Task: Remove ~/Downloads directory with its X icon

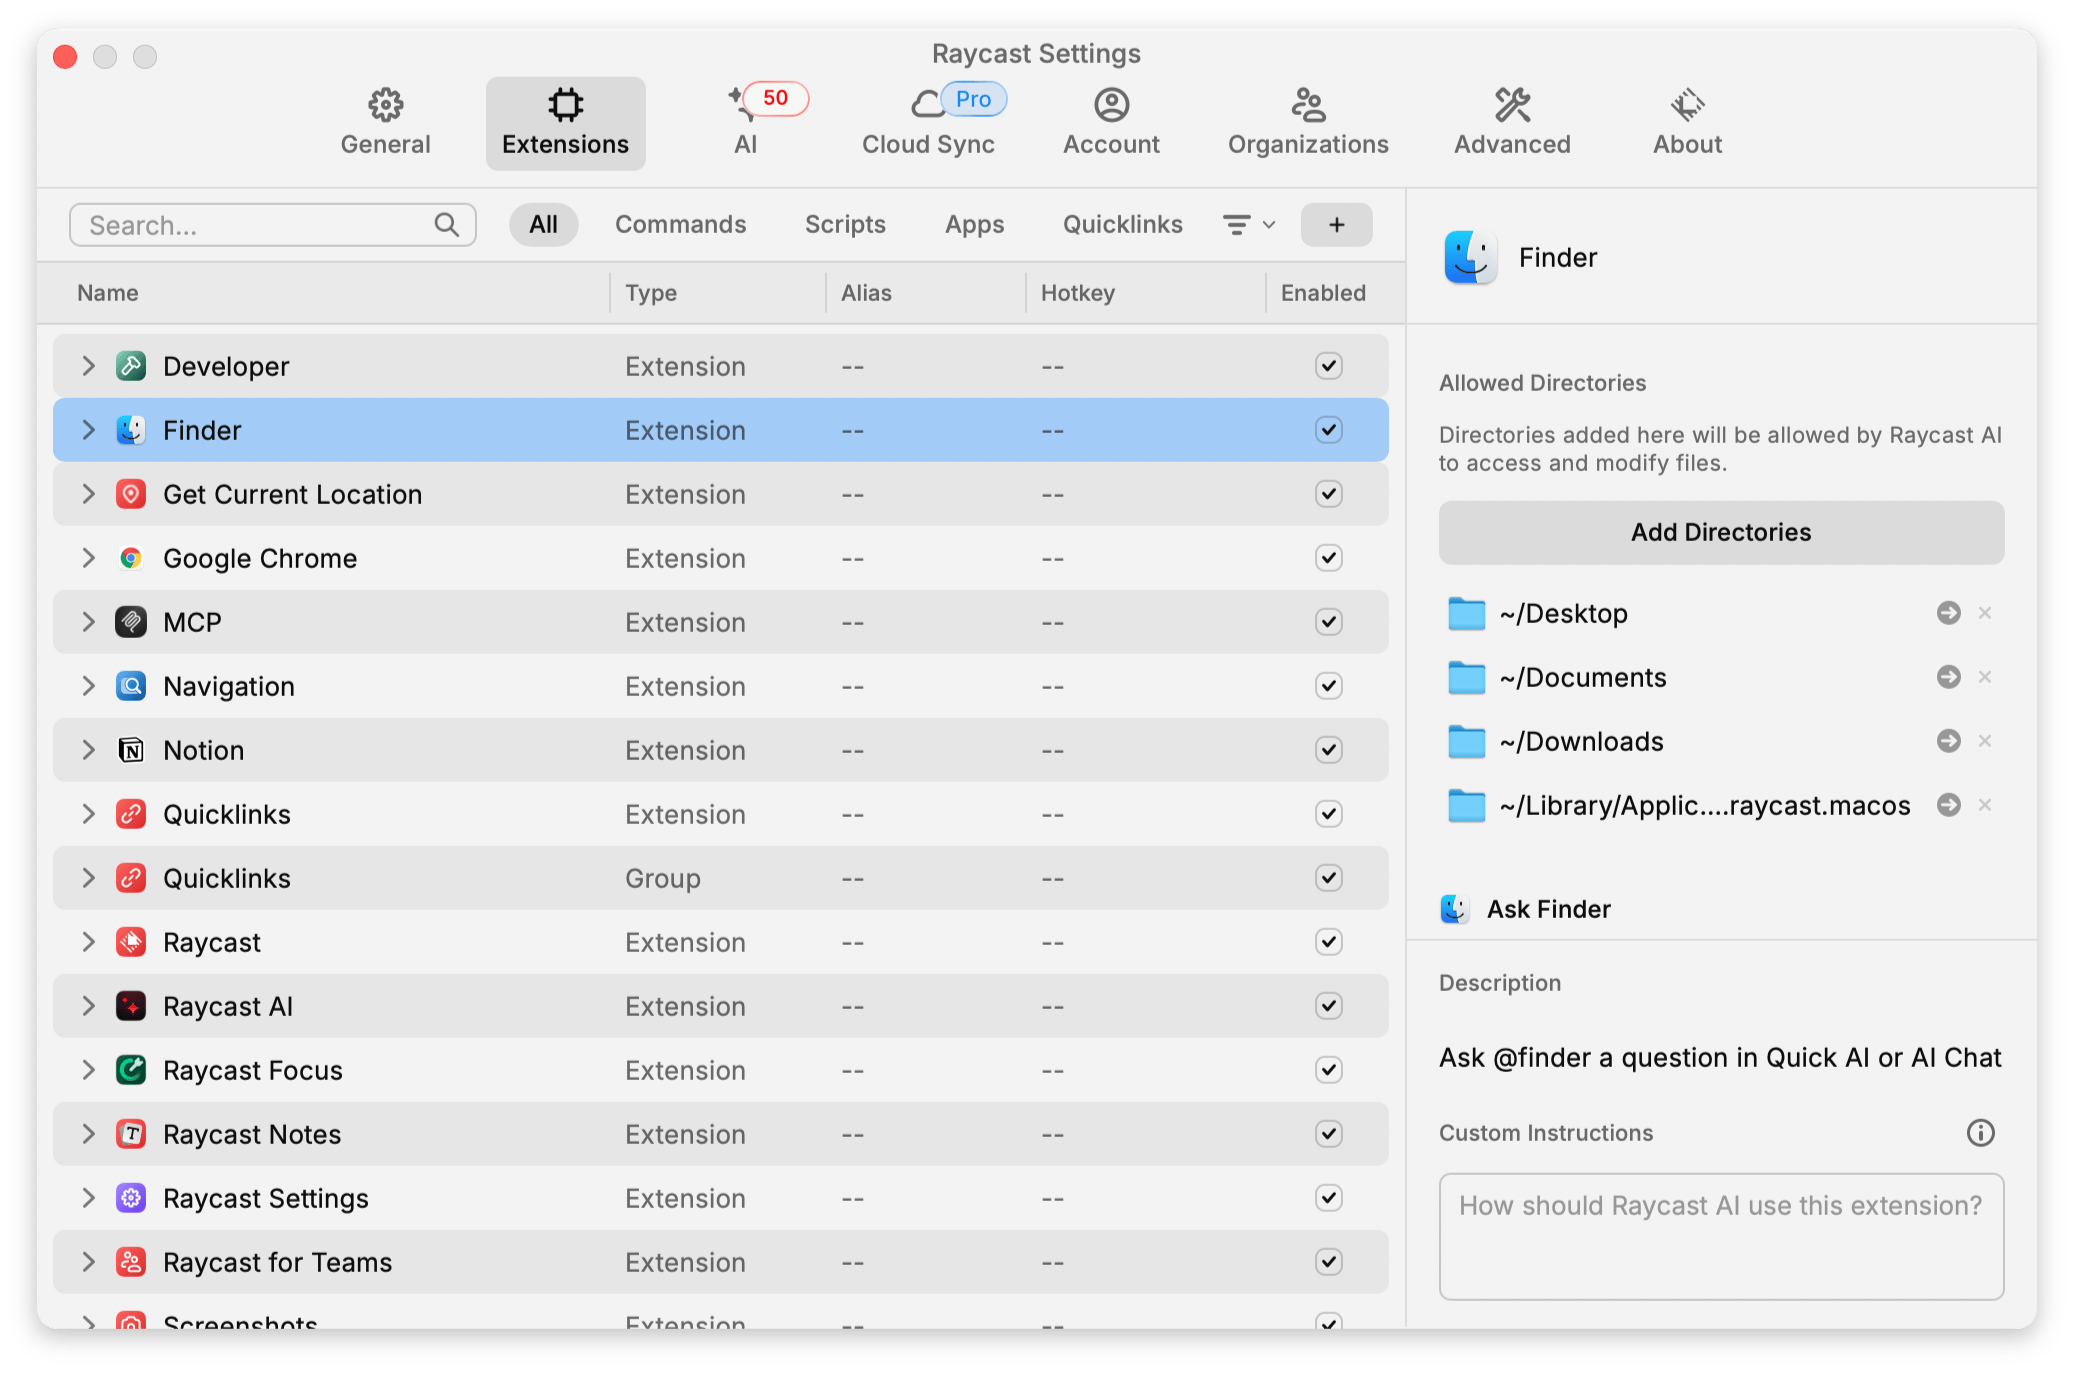Action: pyautogui.click(x=1985, y=741)
